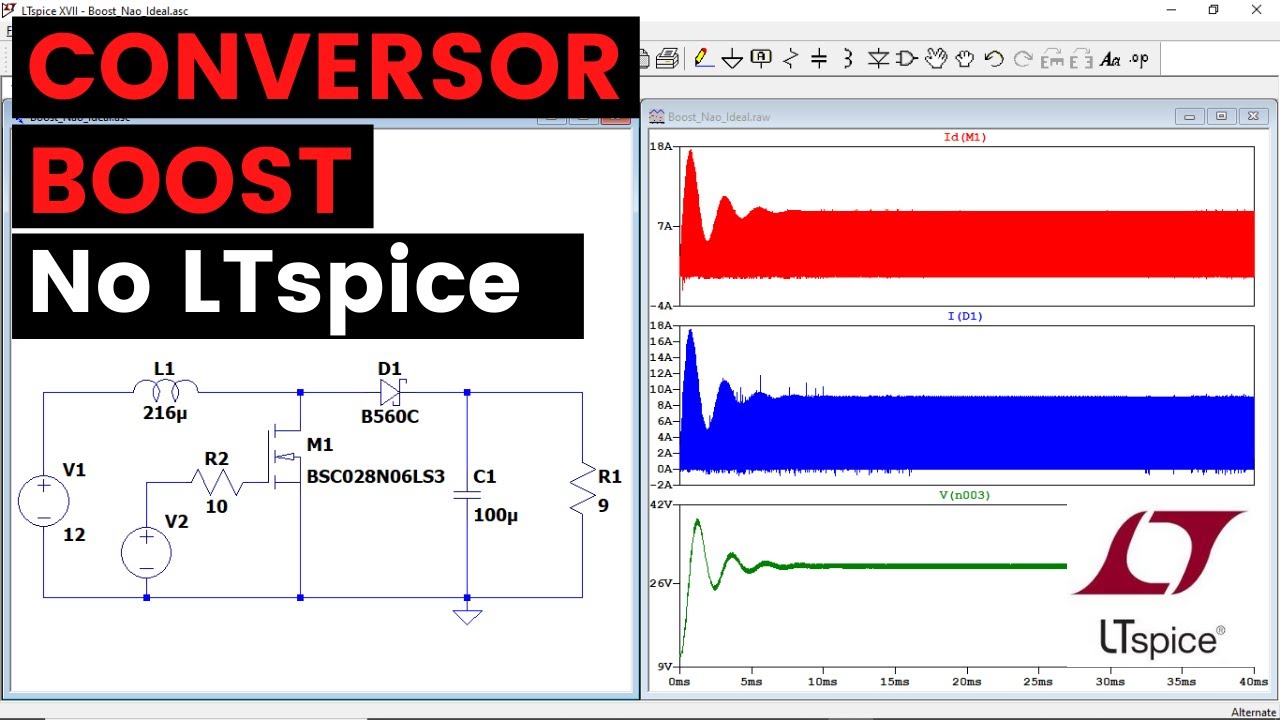Click the Id(M1) trace label
Image resolution: width=1280 pixels, height=720 pixels.
(965, 137)
